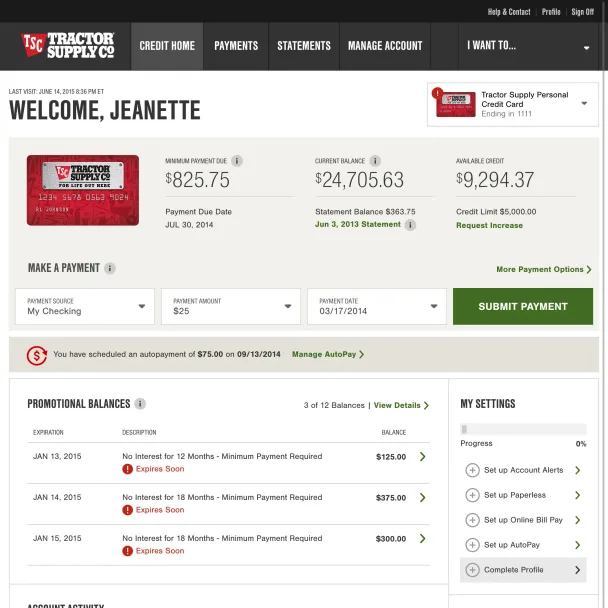Viewport: 608px width, 608px height.
Task: Click Request Increase link
Action: [489, 226]
